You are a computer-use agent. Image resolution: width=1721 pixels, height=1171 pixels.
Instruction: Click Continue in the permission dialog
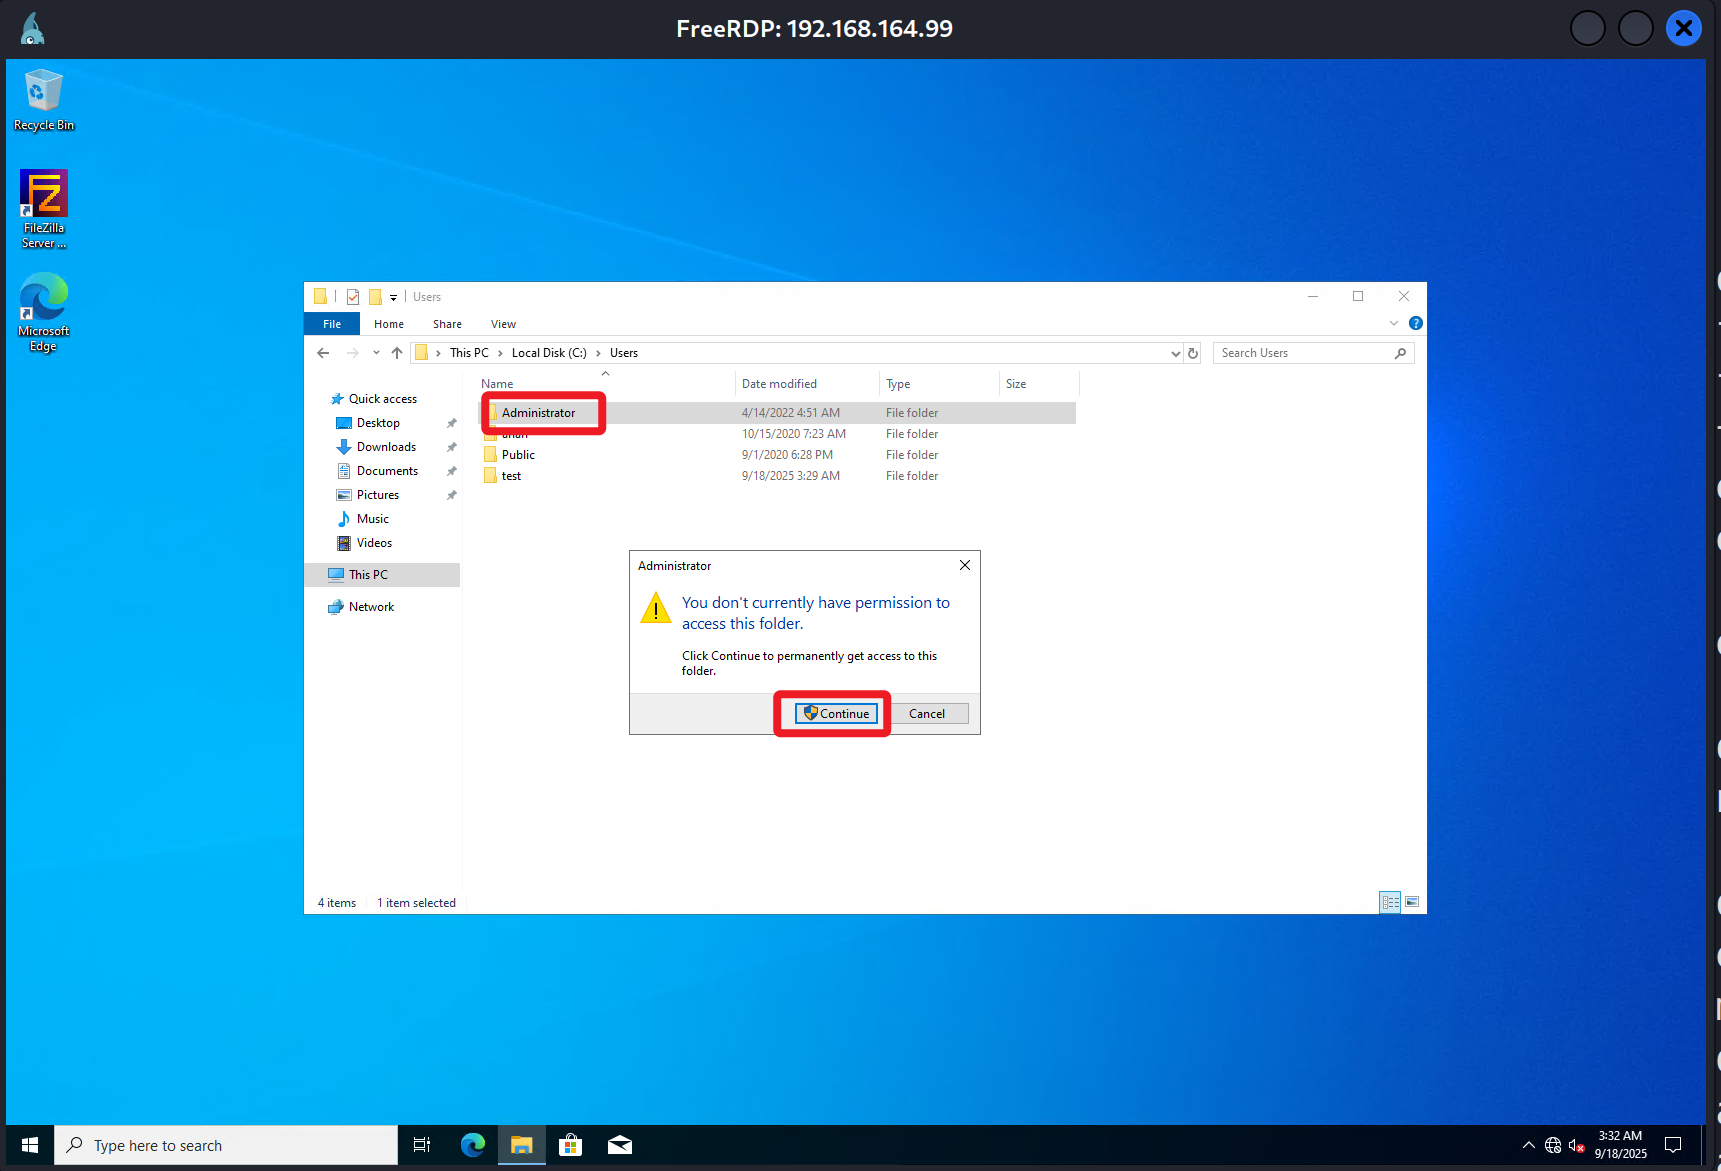click(x=836, y=713)
